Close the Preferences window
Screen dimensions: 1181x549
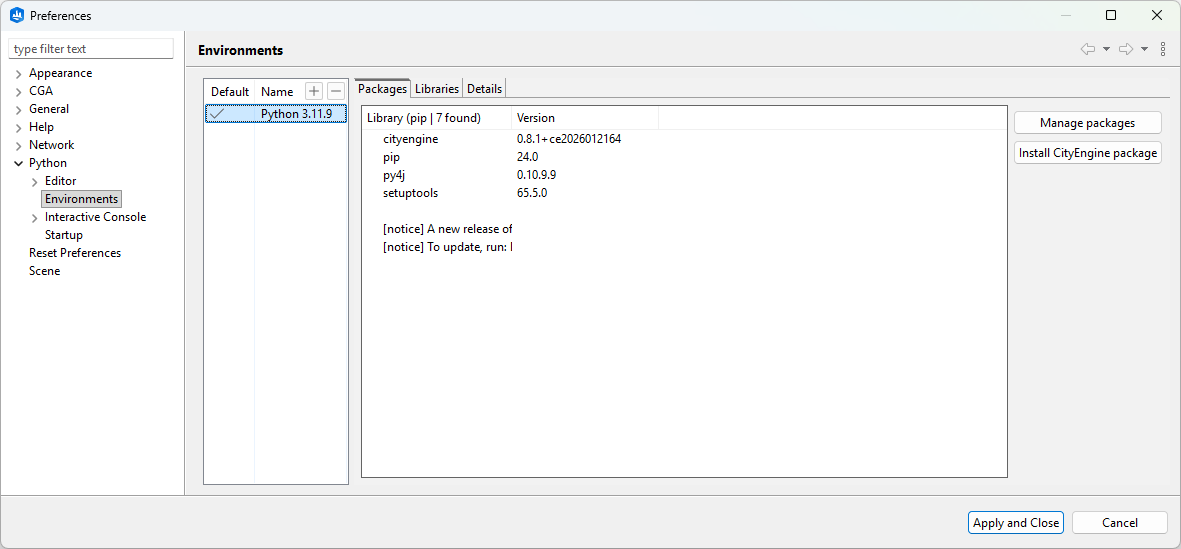(x=1156, y=15)
